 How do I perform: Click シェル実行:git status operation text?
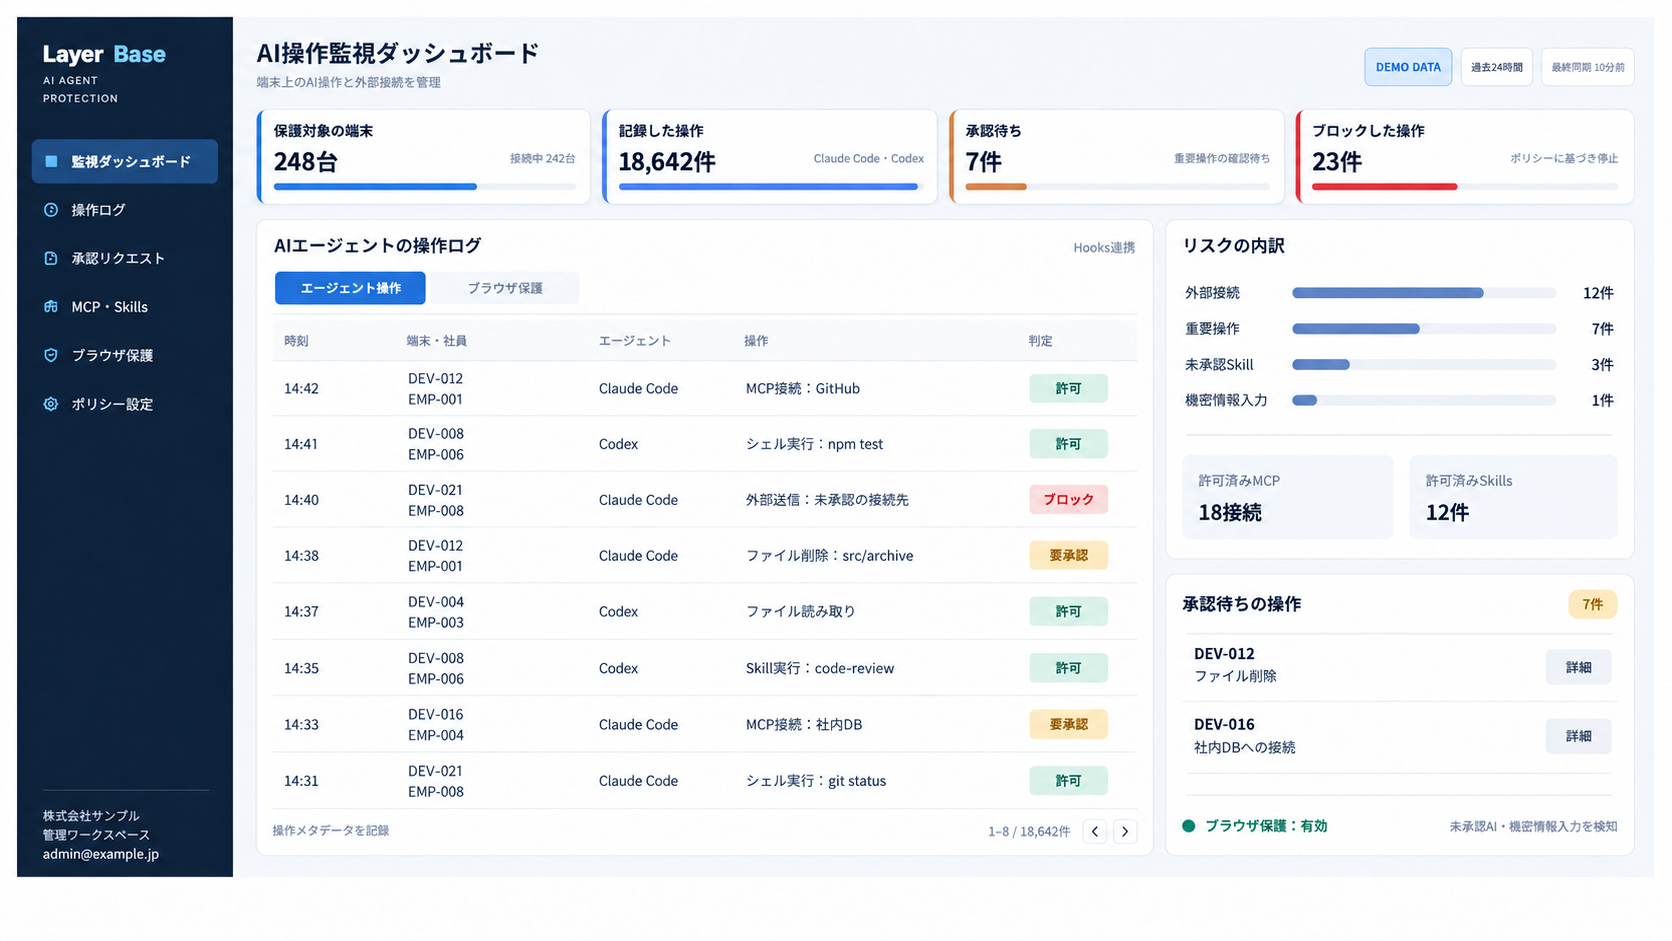tap(816, 780)
